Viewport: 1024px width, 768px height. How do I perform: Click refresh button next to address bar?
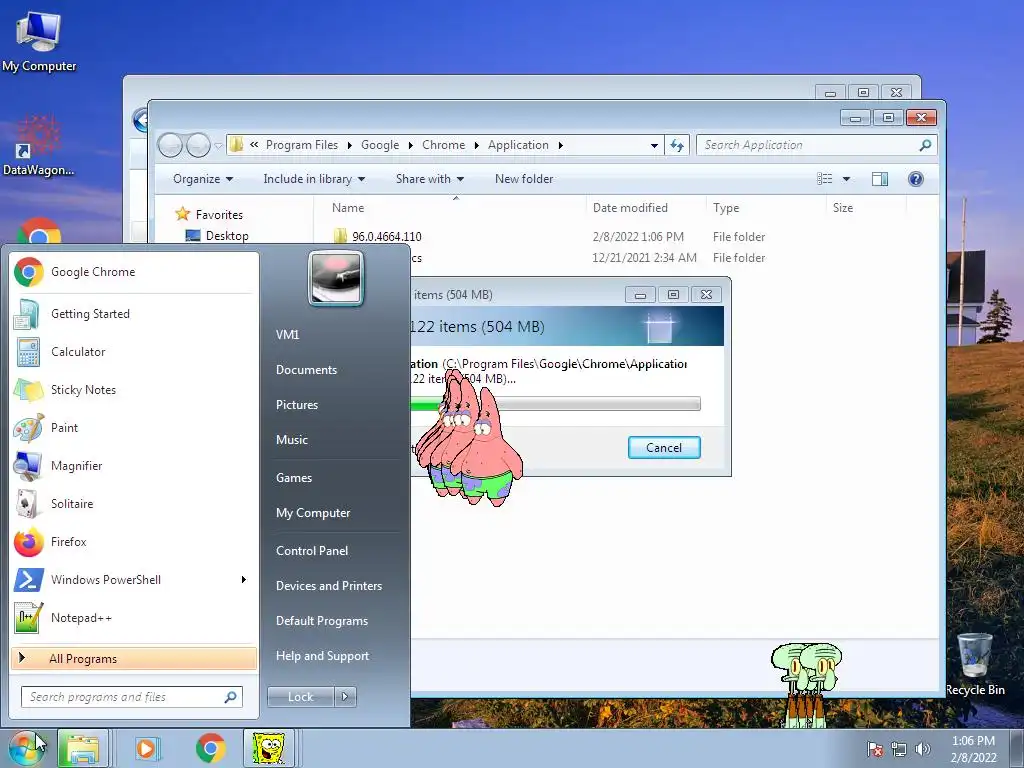tap(677, 145)
